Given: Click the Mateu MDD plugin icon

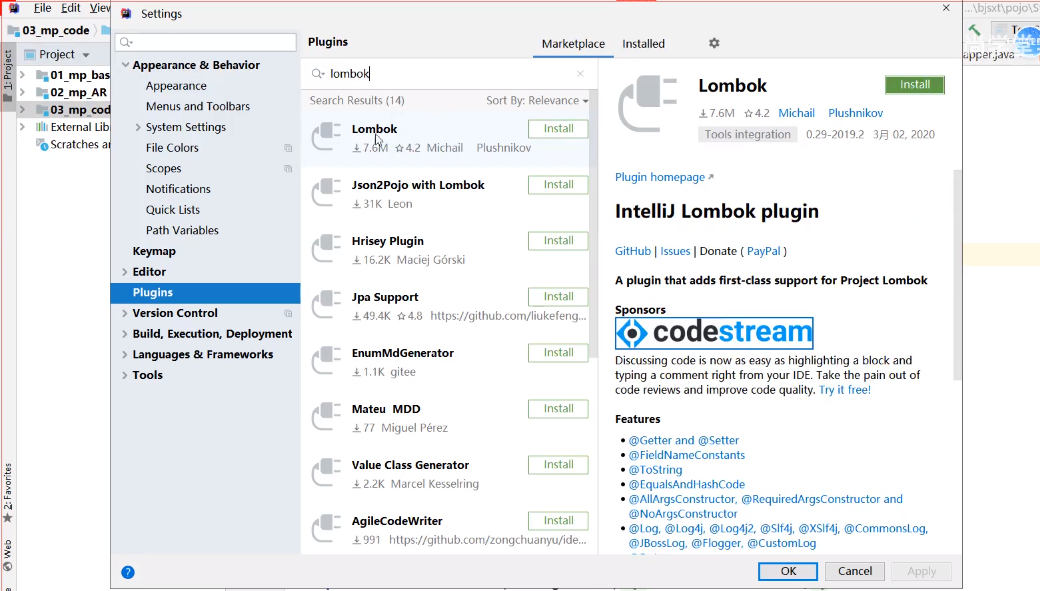Looking at the screenshot, I should pyautogui.click(x=326, y=417).
